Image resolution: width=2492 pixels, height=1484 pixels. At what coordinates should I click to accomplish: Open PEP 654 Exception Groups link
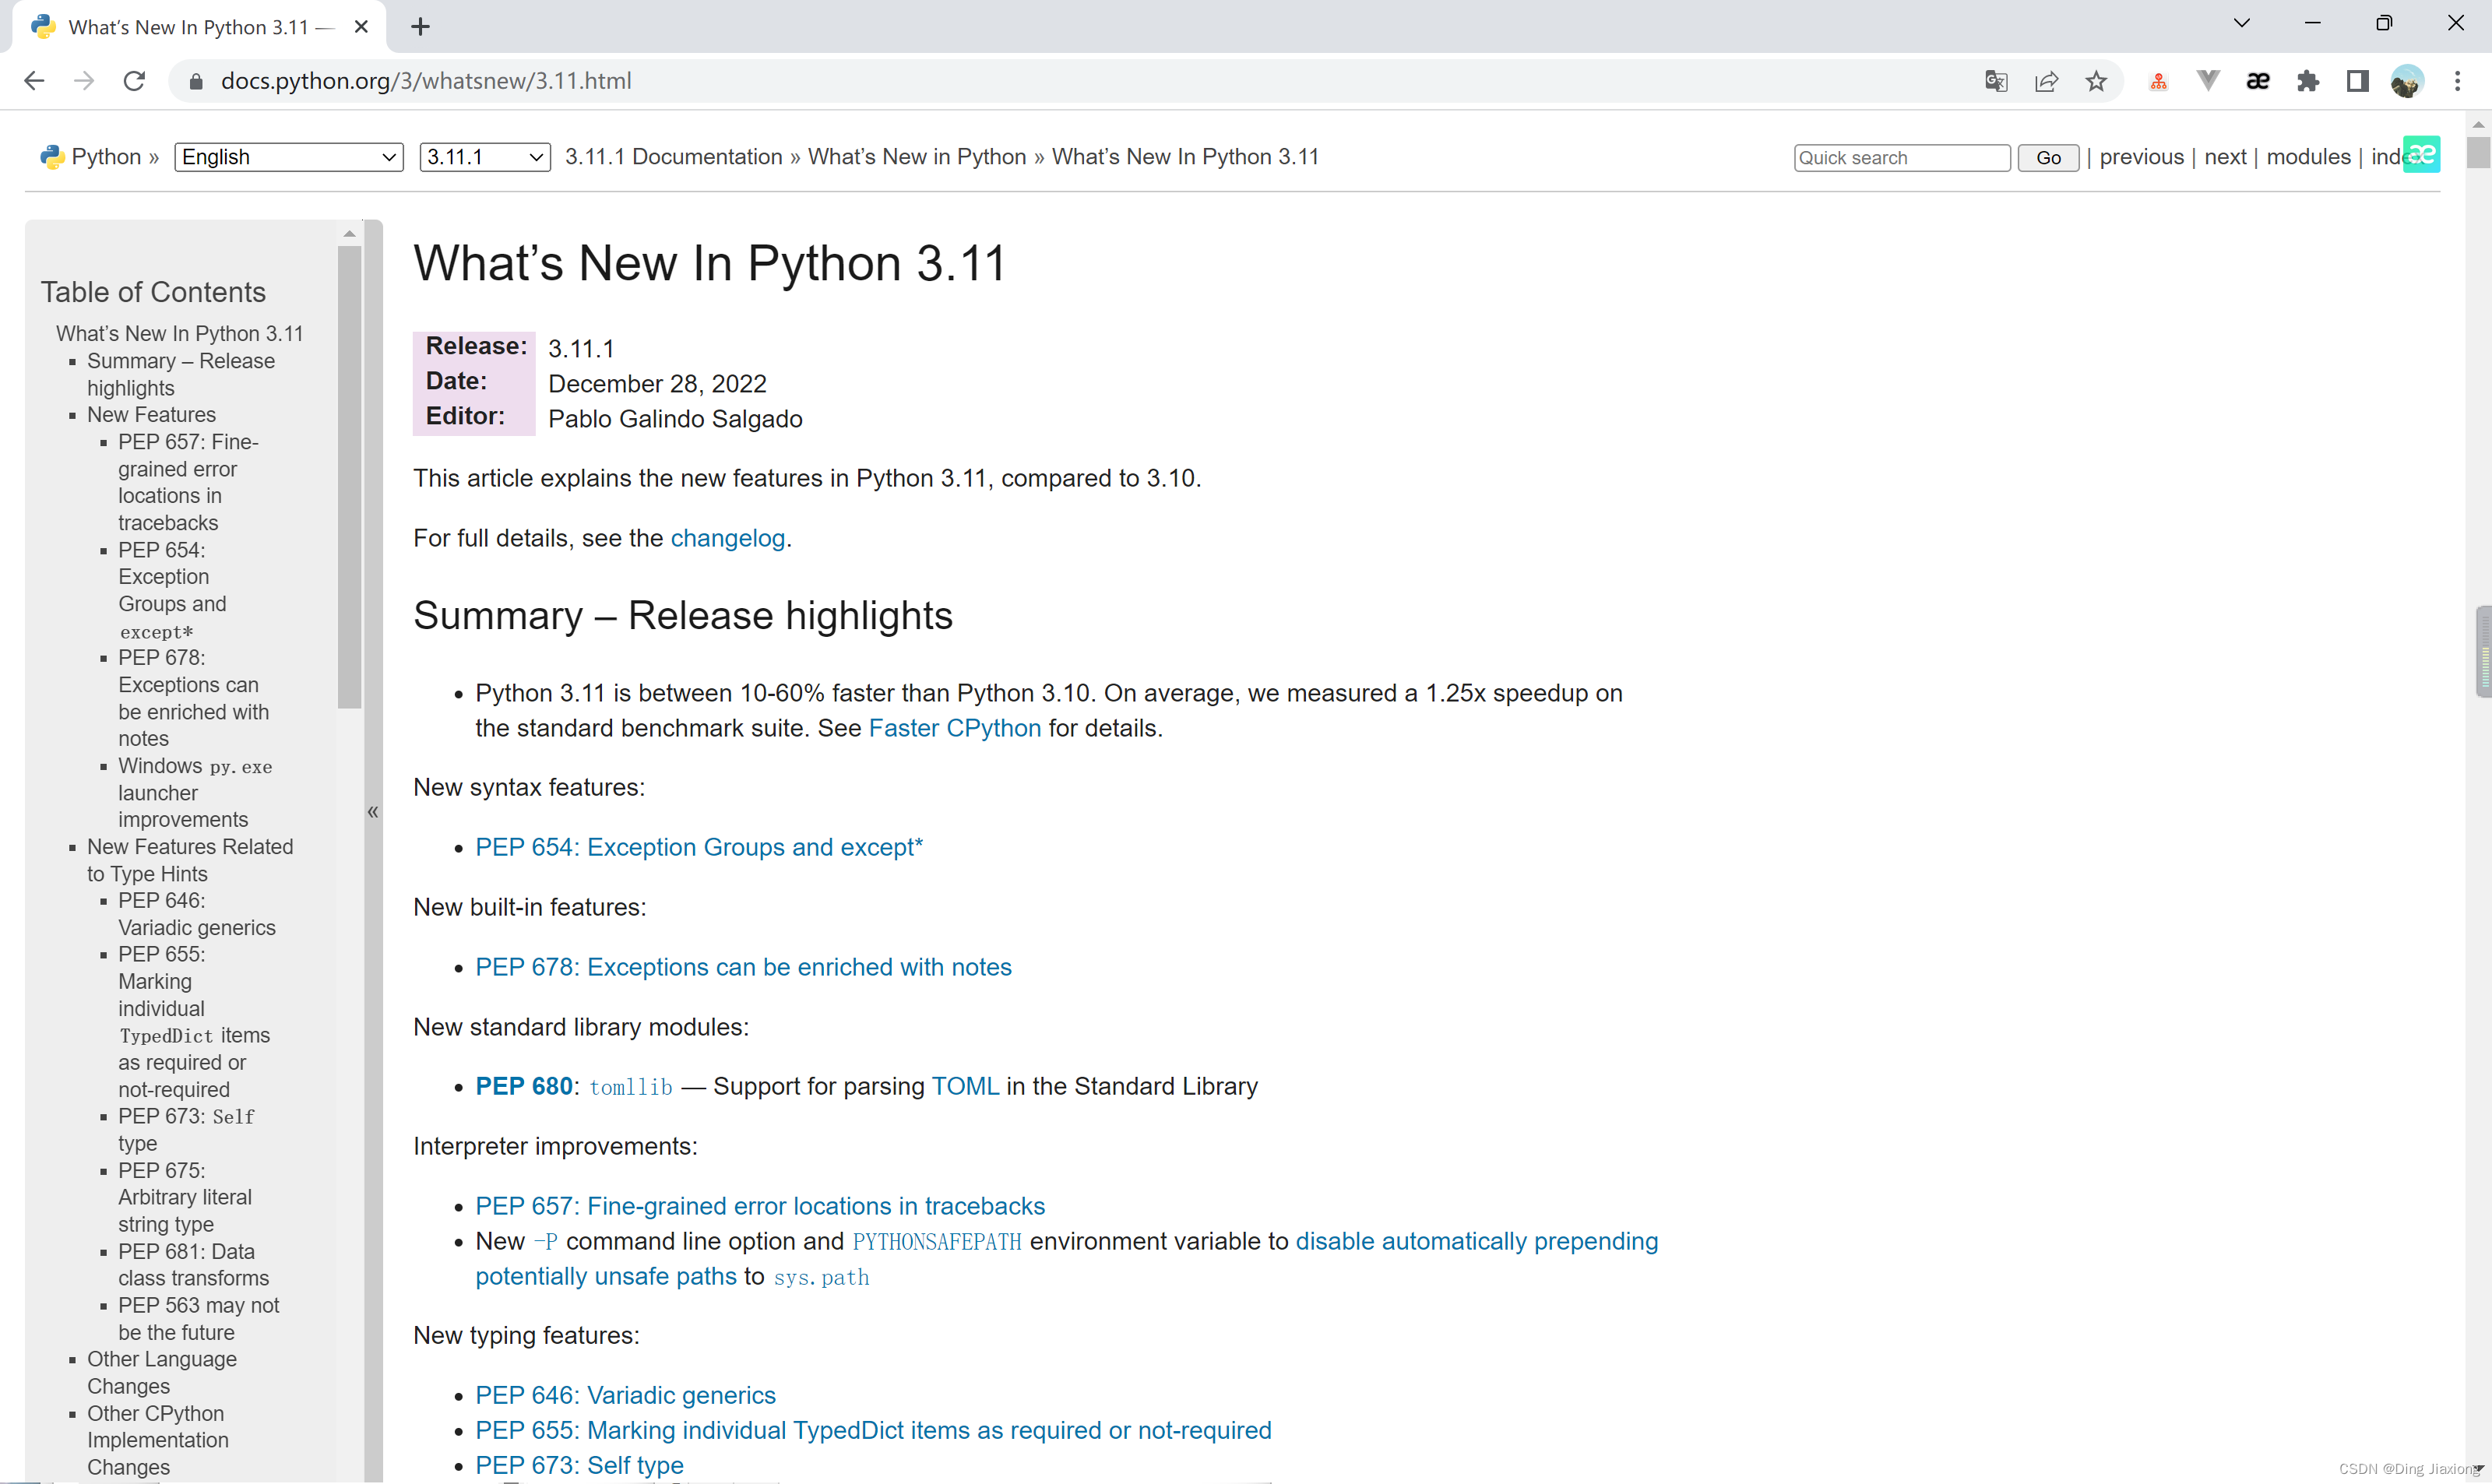tap(699, 847)
